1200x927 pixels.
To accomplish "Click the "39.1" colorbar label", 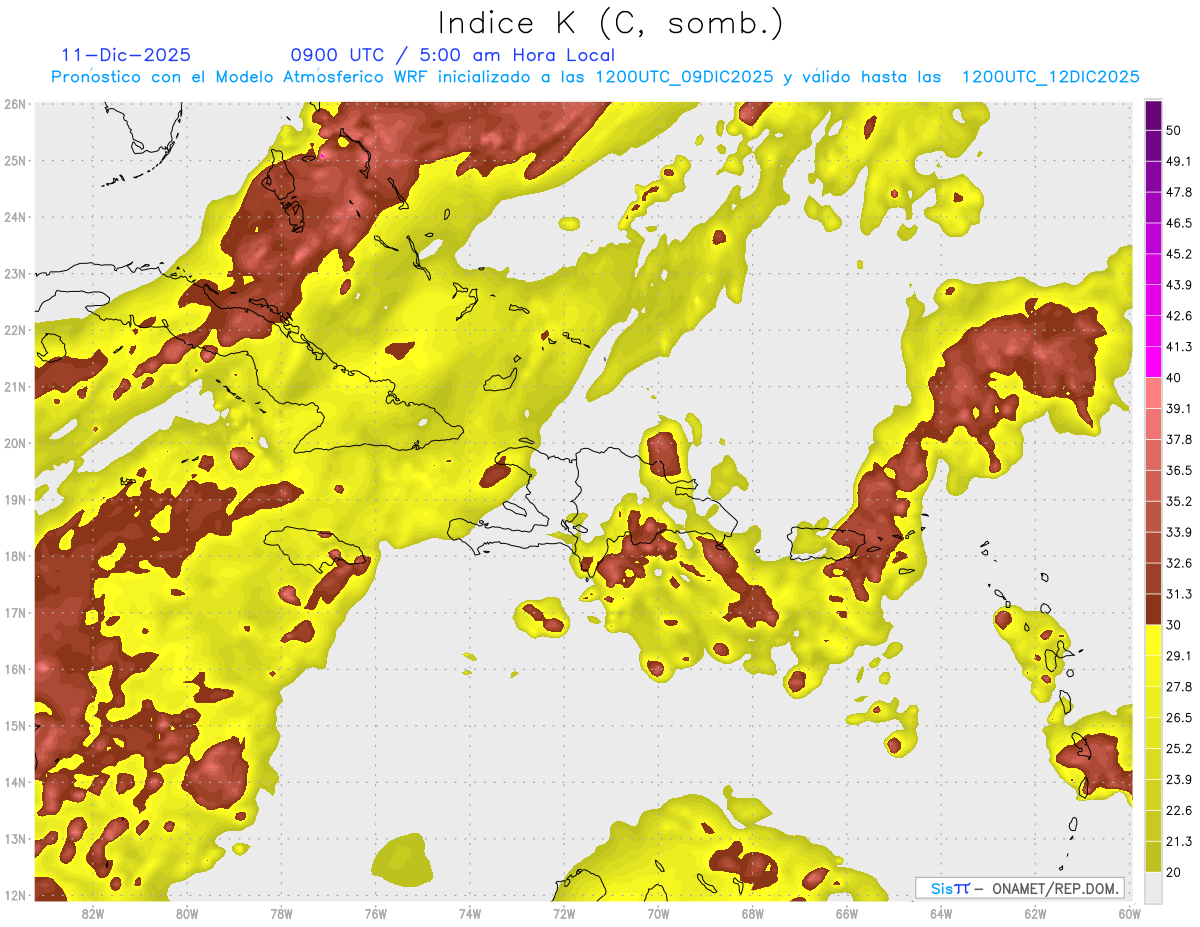I will point(1179,408).
